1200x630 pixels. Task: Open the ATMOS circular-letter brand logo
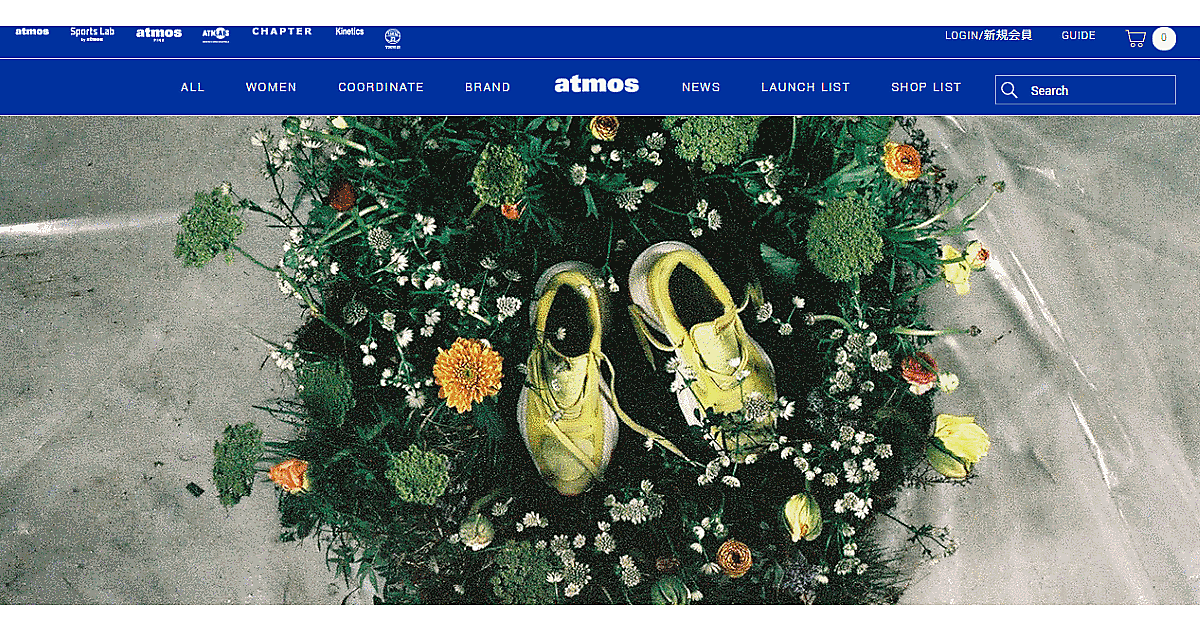pos(216,34)
